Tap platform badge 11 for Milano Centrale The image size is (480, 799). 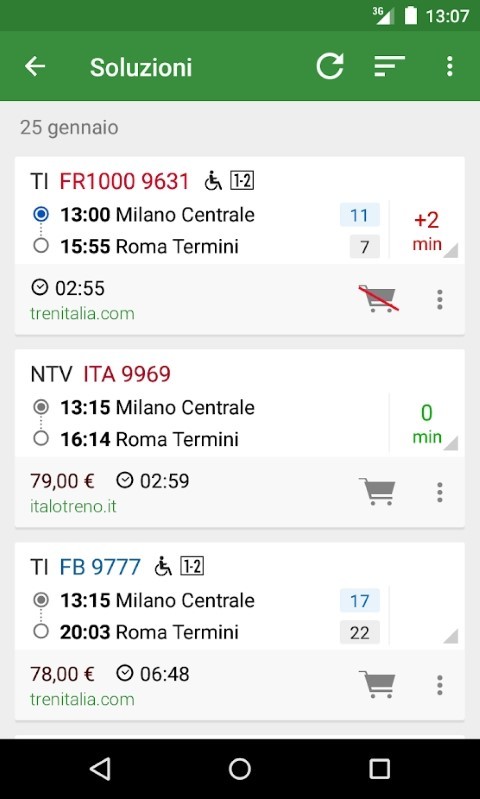[359, 215]
